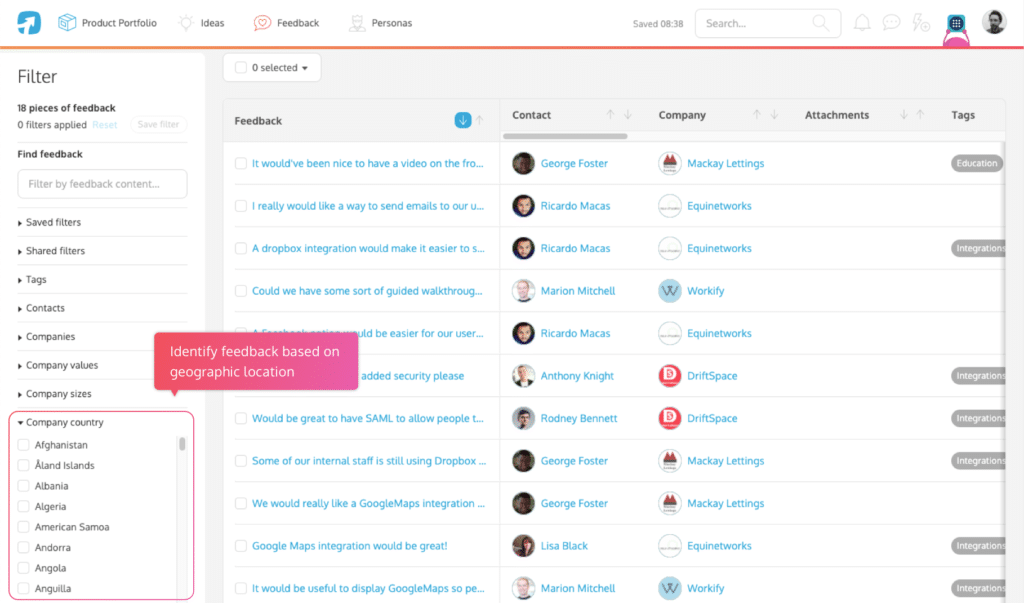The image size is (1024, 603).
Task: Switch to the Personas tab
Action: tap(380, 23)
